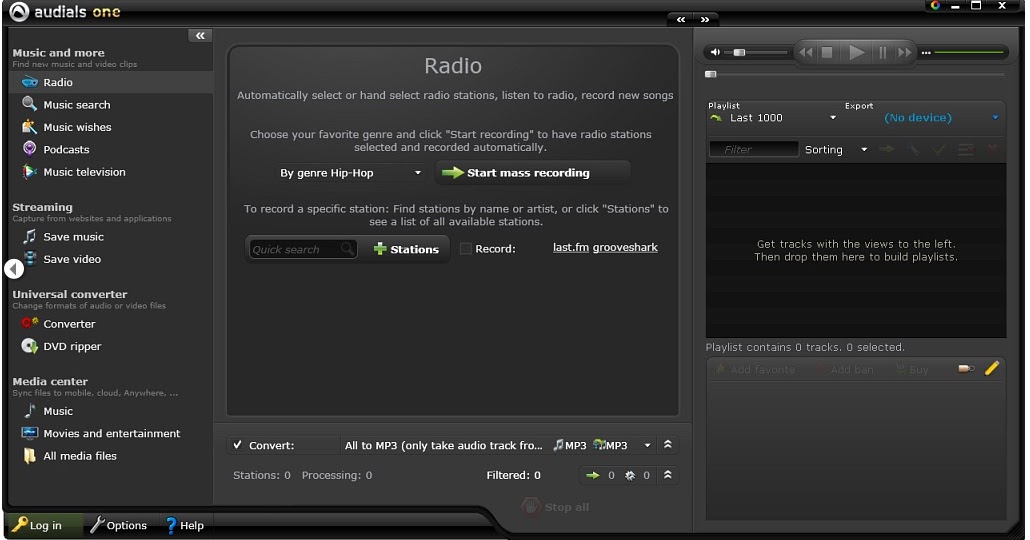Click the playlist Filter field
Image resolution: width=1030 pixels, height=540 pixels.
pos(753,149)
